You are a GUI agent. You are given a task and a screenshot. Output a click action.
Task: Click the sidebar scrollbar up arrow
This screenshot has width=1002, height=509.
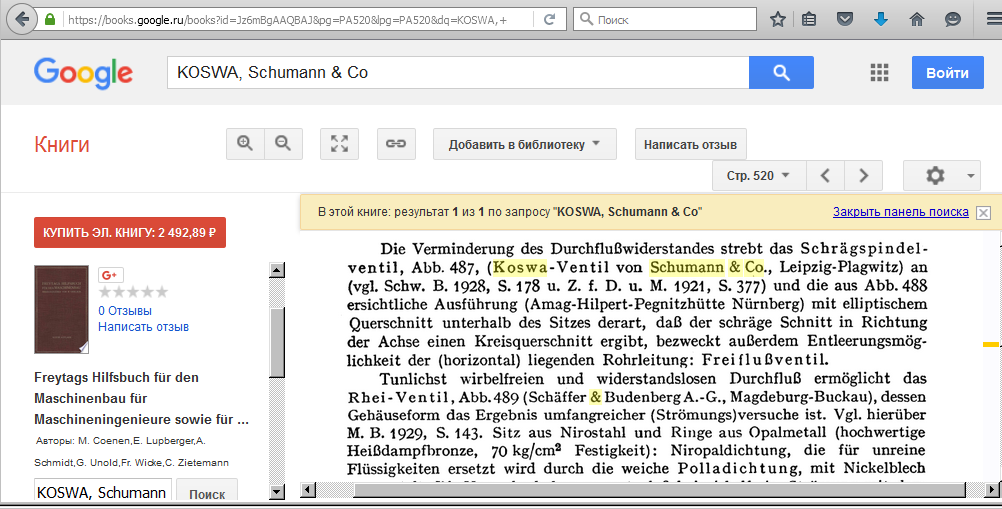[x=277, y=270]
